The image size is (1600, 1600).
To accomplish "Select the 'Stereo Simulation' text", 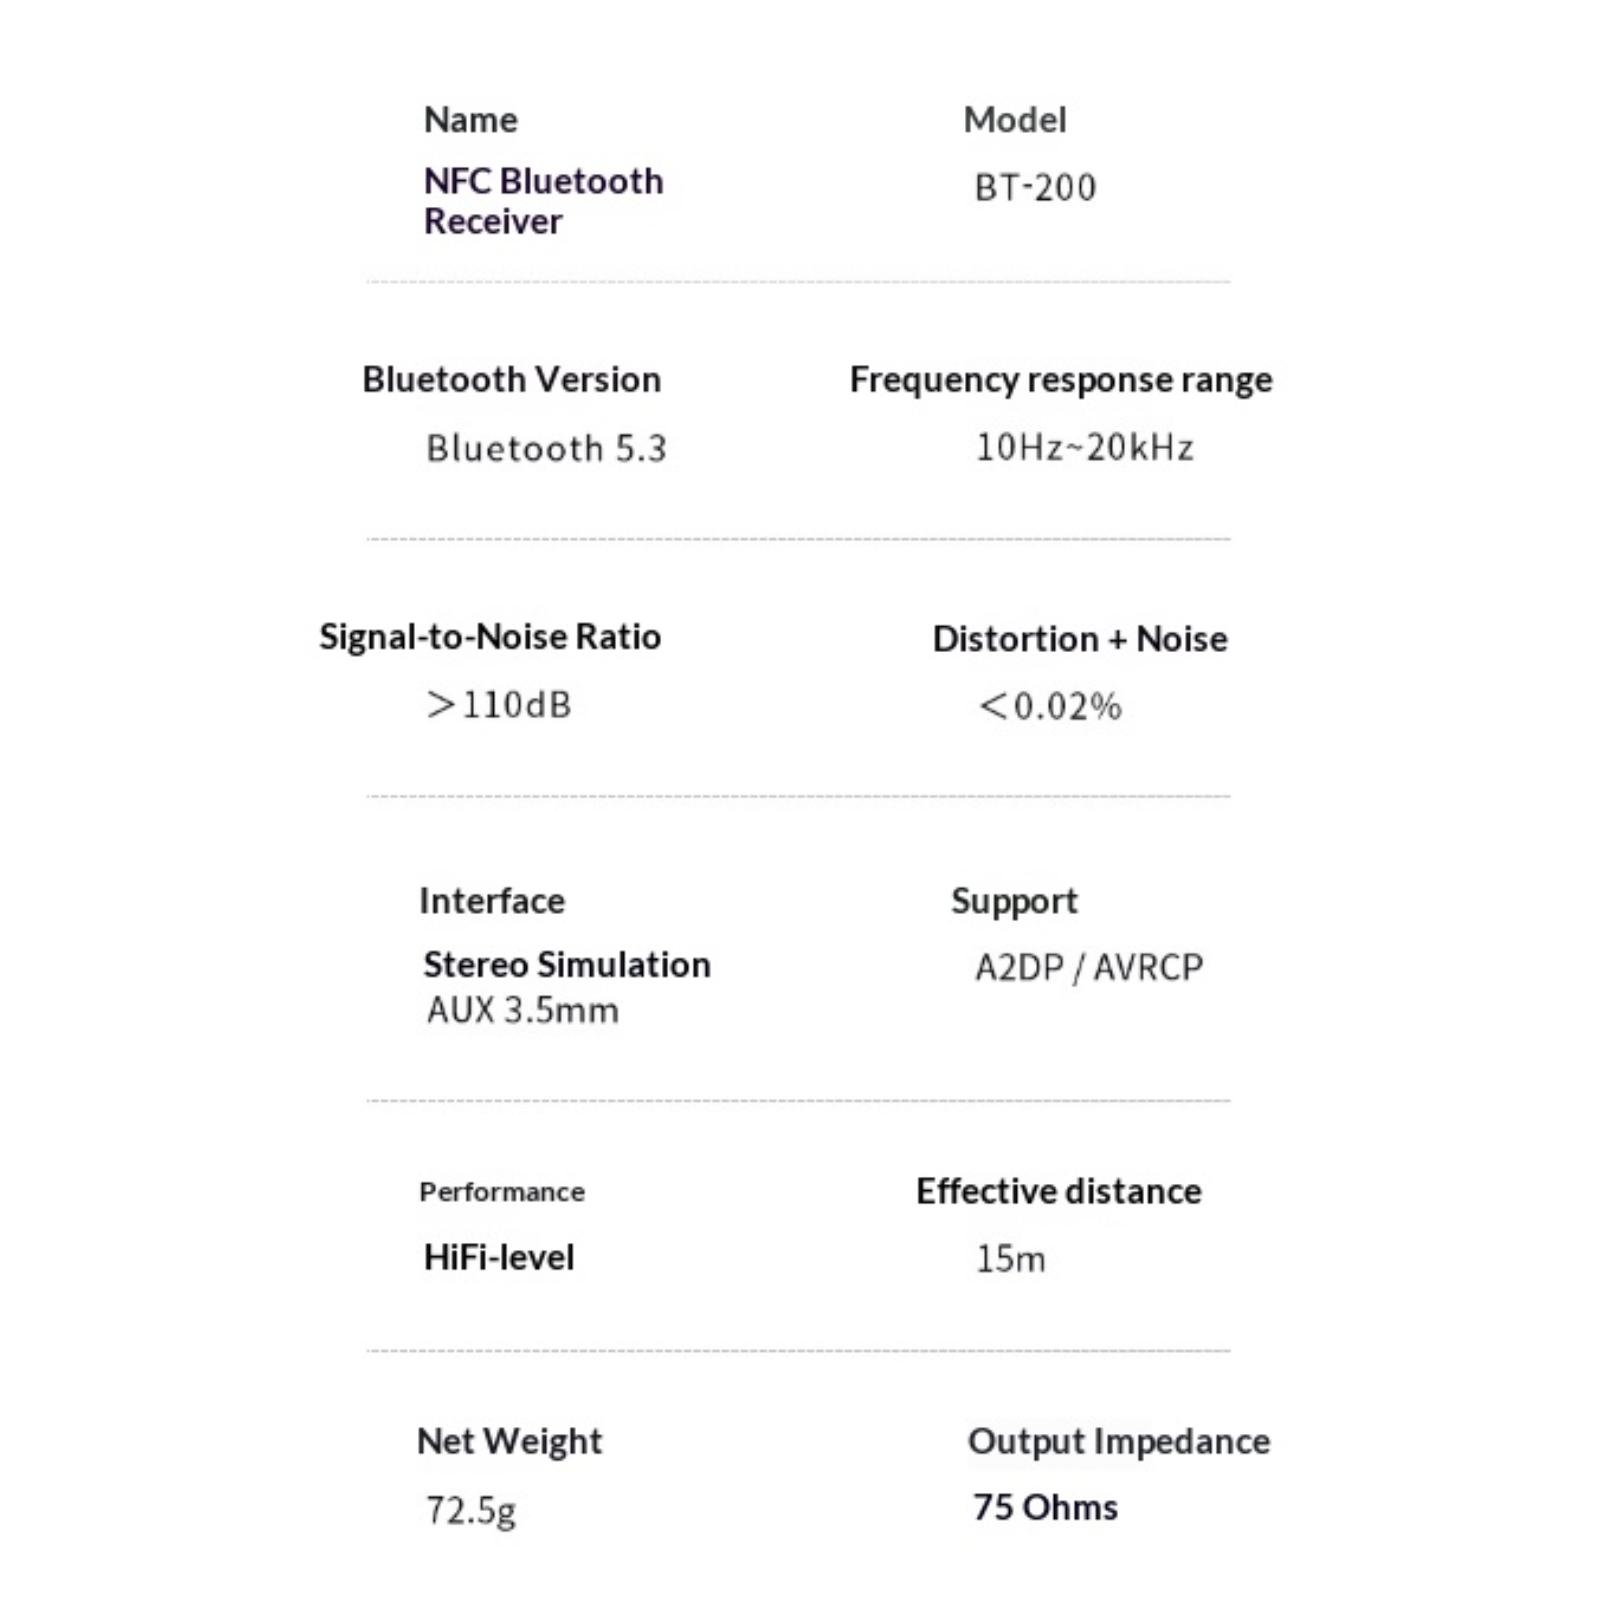I will coord(567,965).
